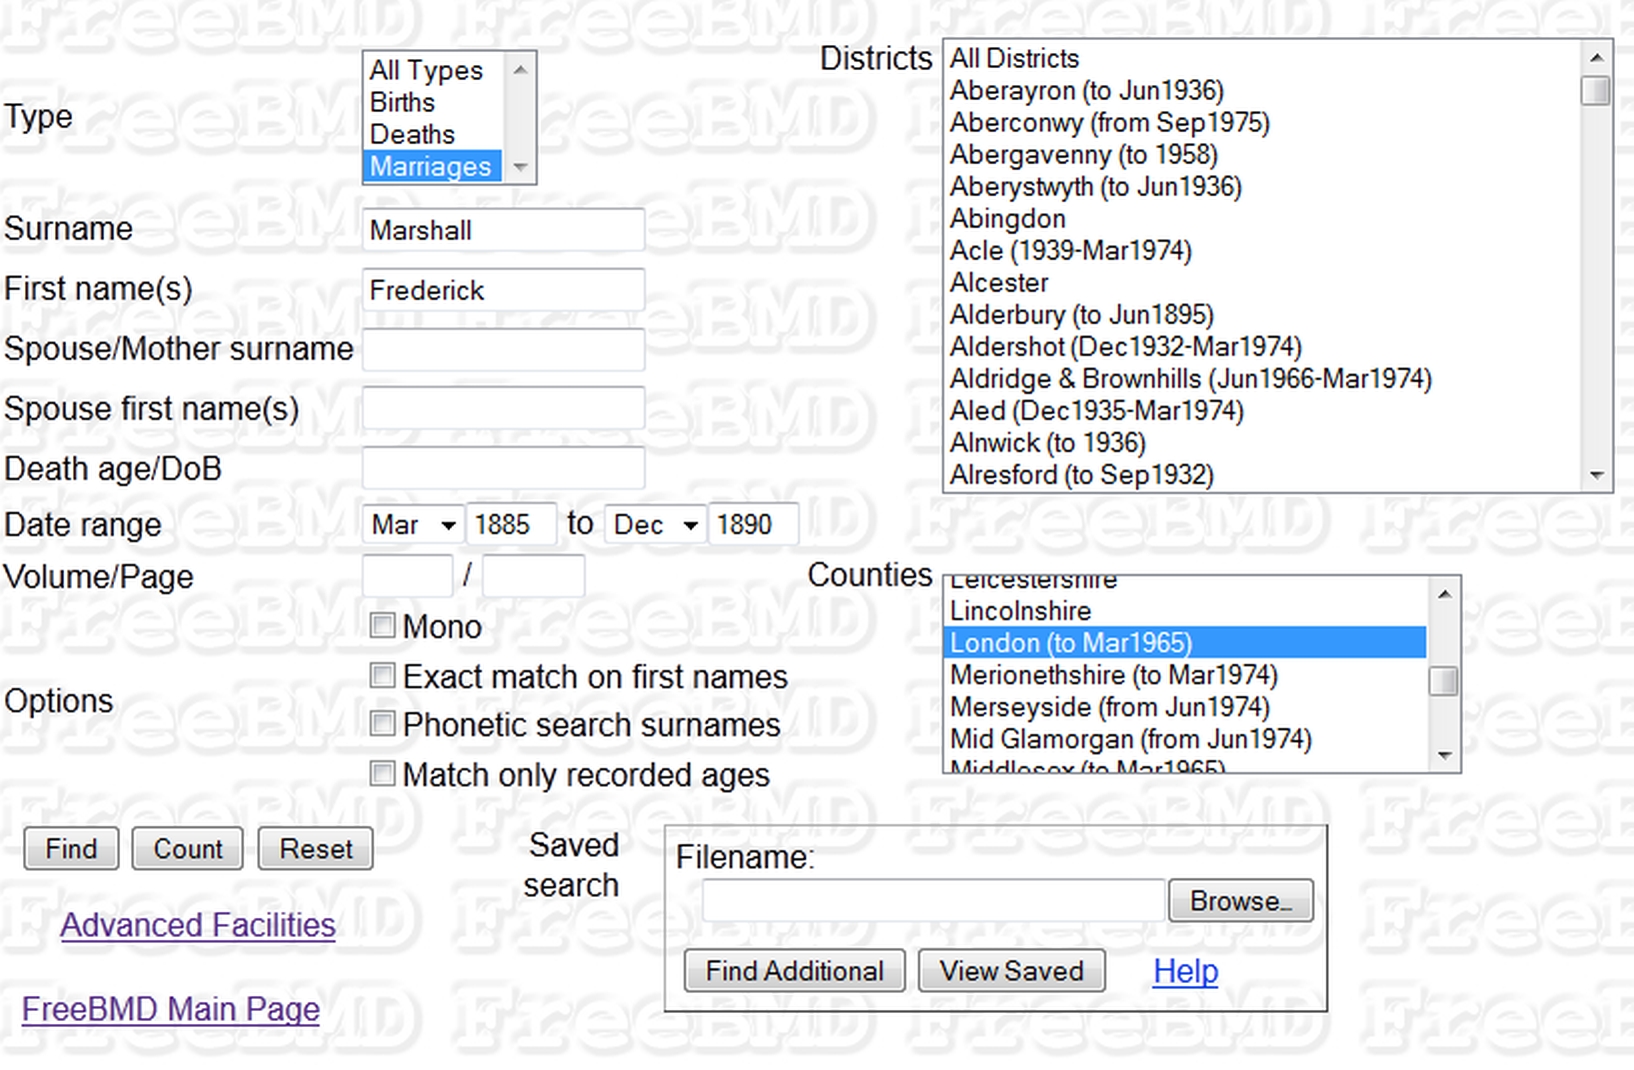Screen dimensions: 1634x1070
Task: Select Alnwick (to 1936) district
Action: (1262, 442)
